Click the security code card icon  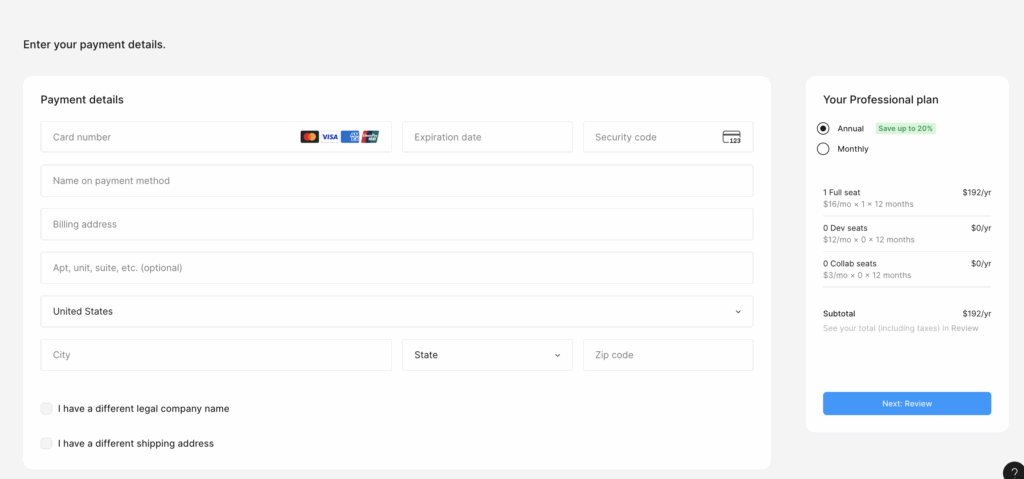(x=731, y=137)
